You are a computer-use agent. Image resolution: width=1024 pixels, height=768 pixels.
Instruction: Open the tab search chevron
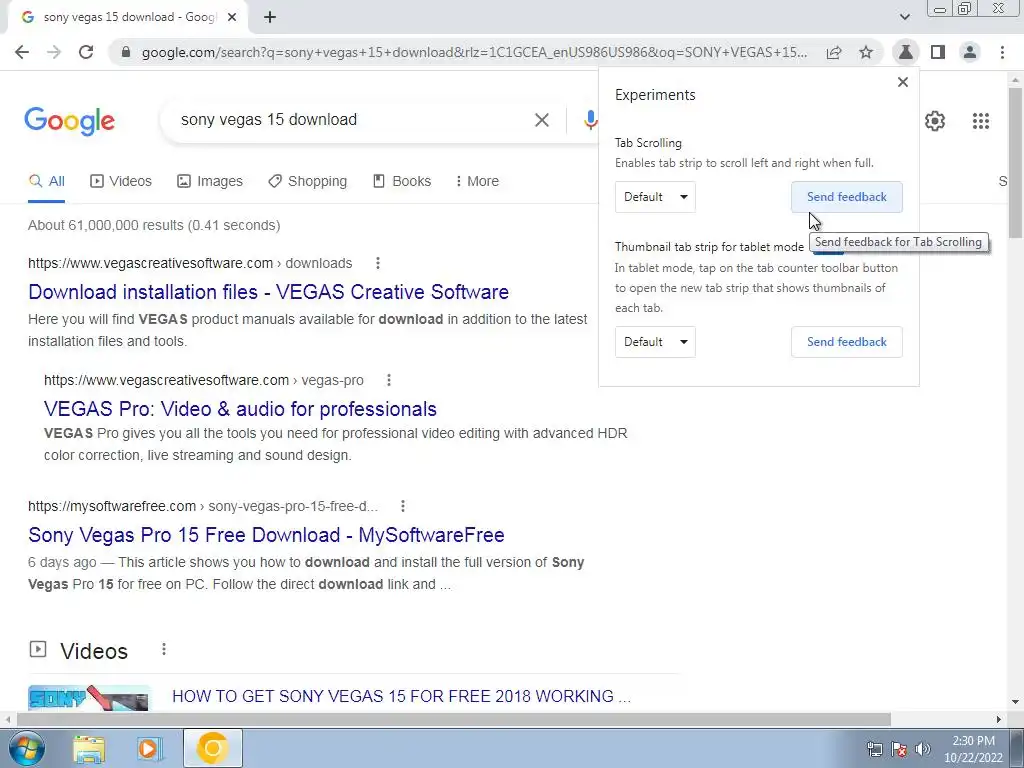(x=904, y=17)
